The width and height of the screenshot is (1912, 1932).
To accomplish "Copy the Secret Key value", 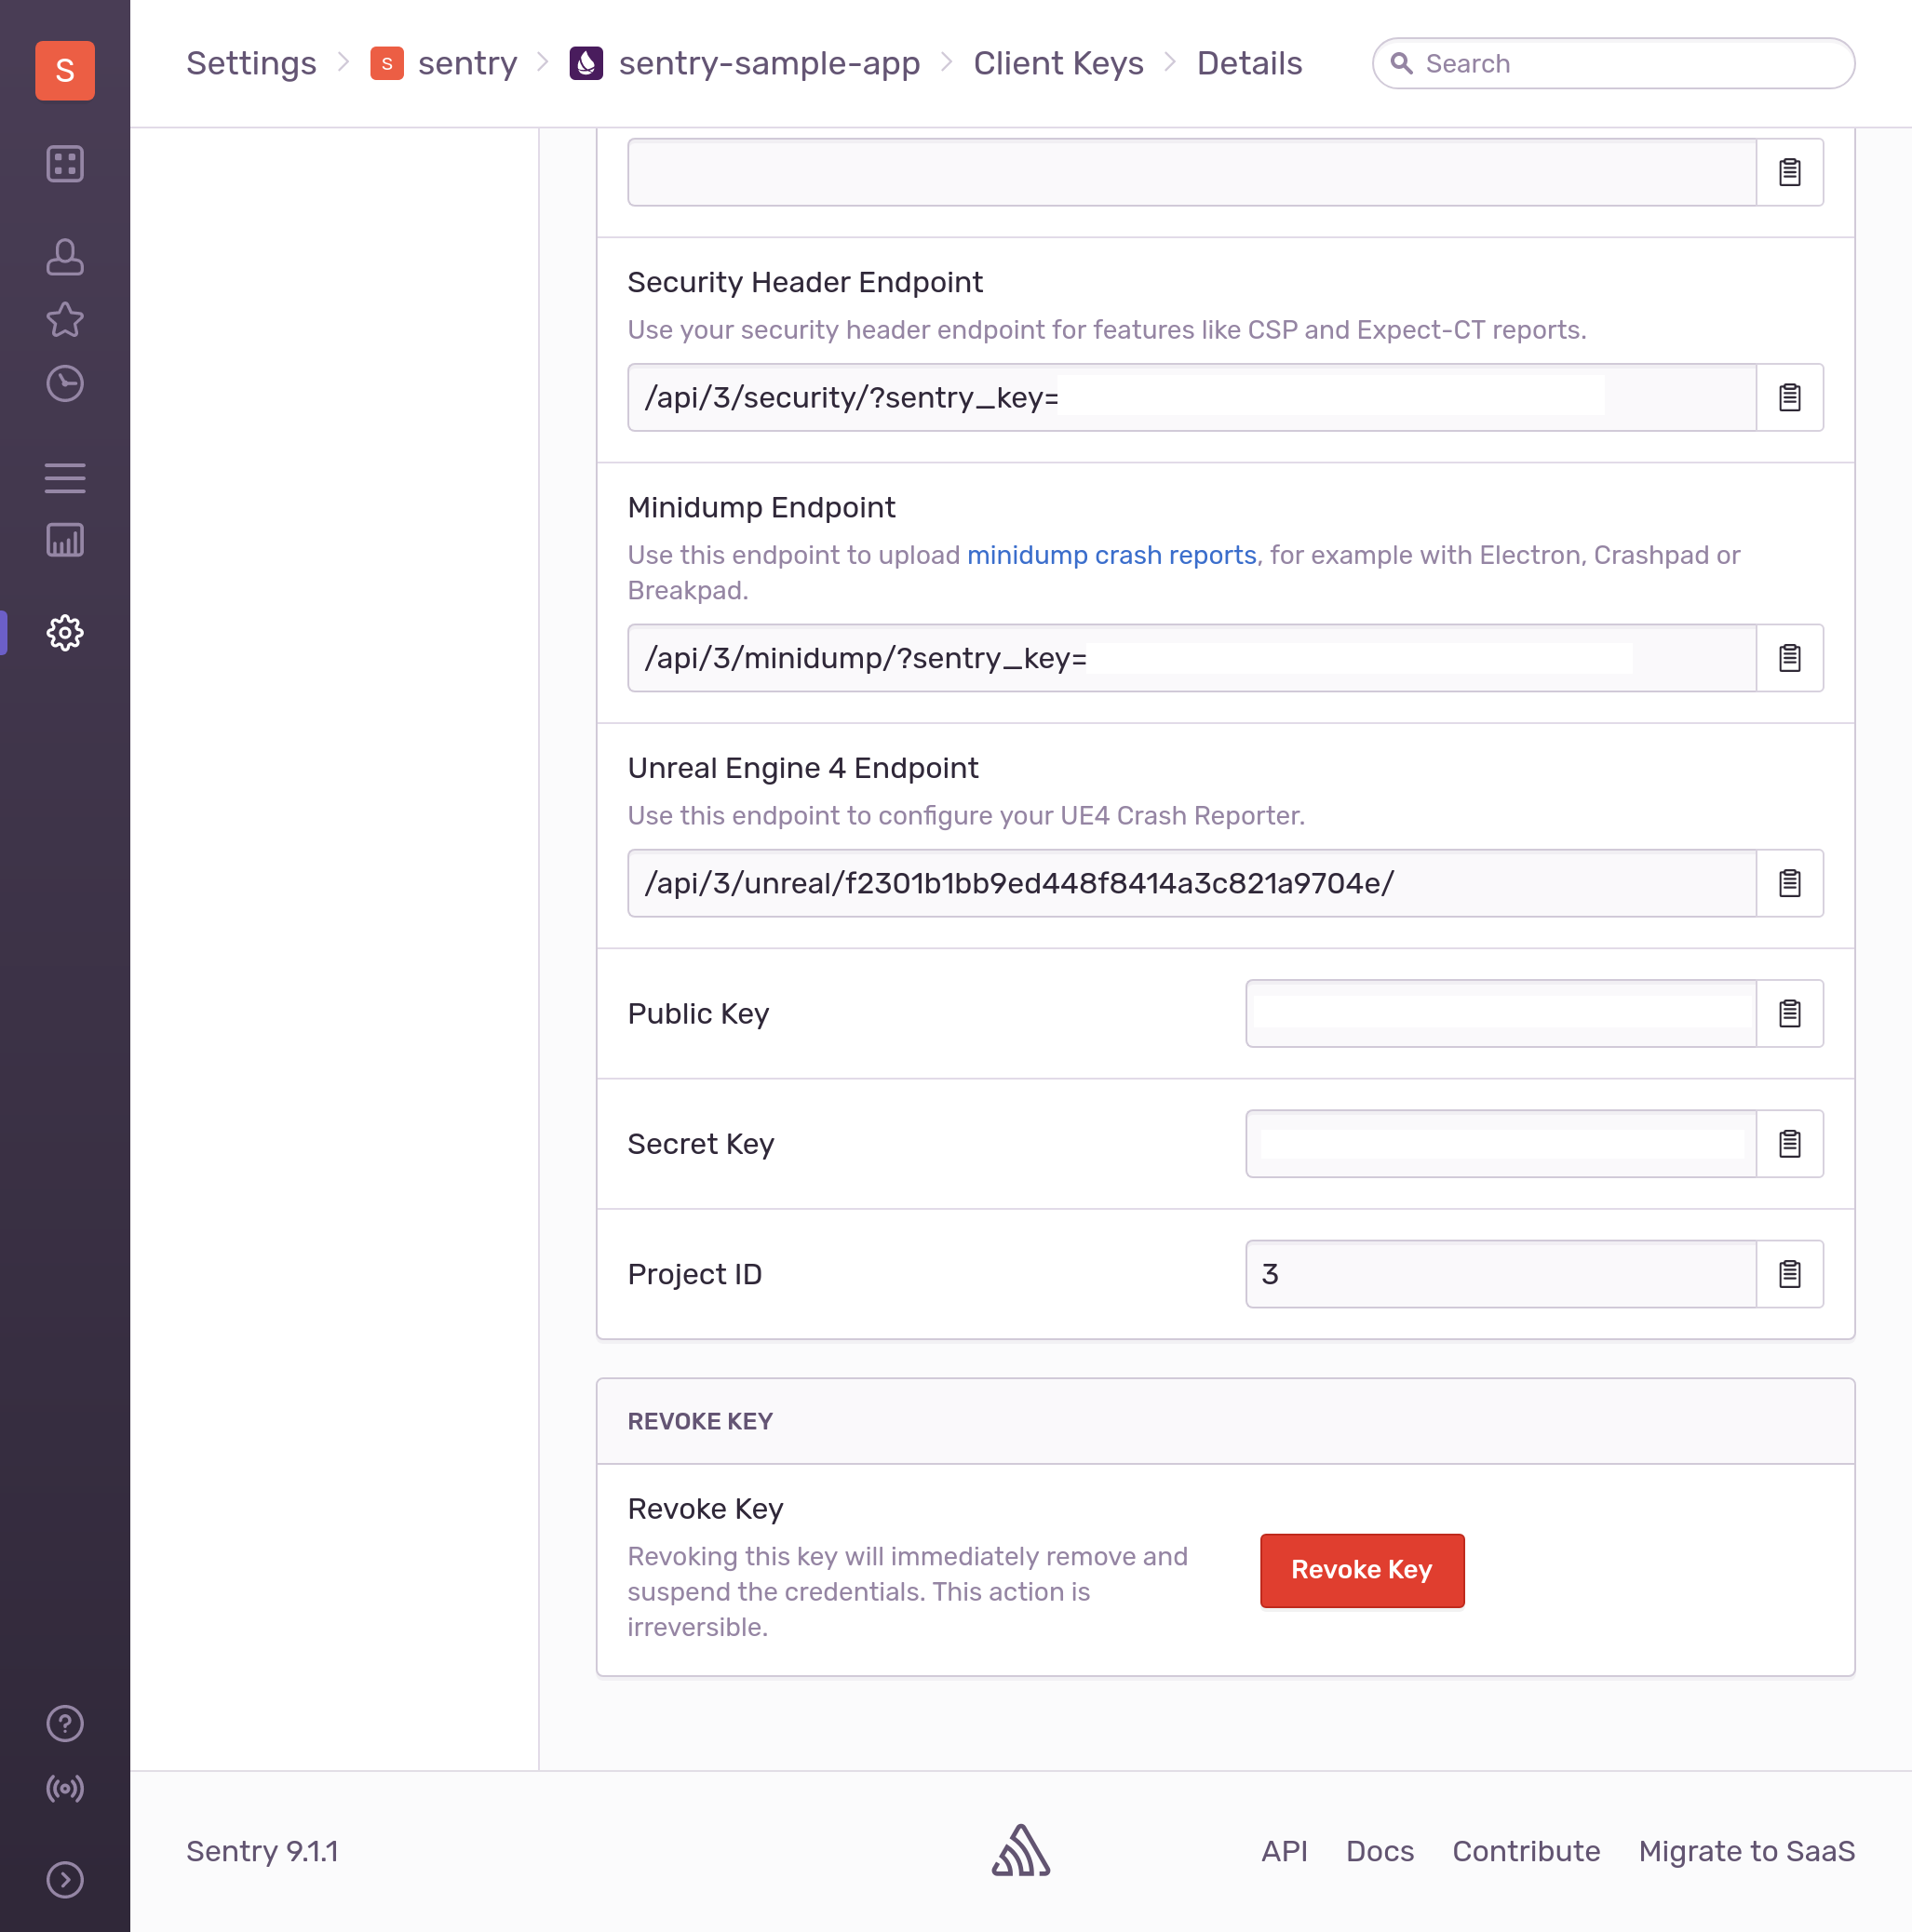I will click(1789, 1143).
